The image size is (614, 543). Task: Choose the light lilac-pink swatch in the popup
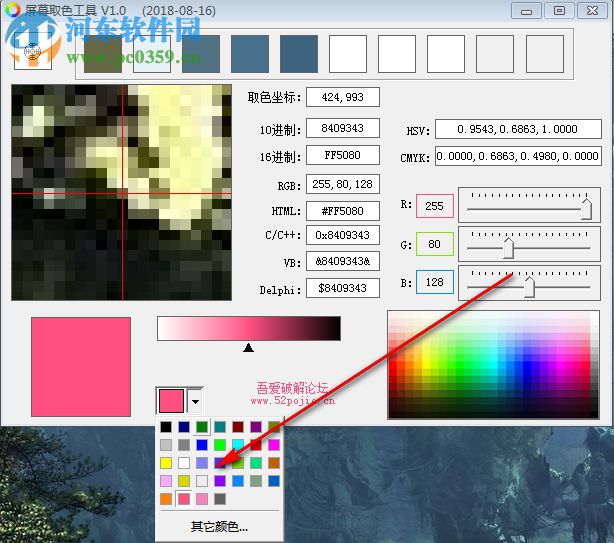[x=166, y=481]
